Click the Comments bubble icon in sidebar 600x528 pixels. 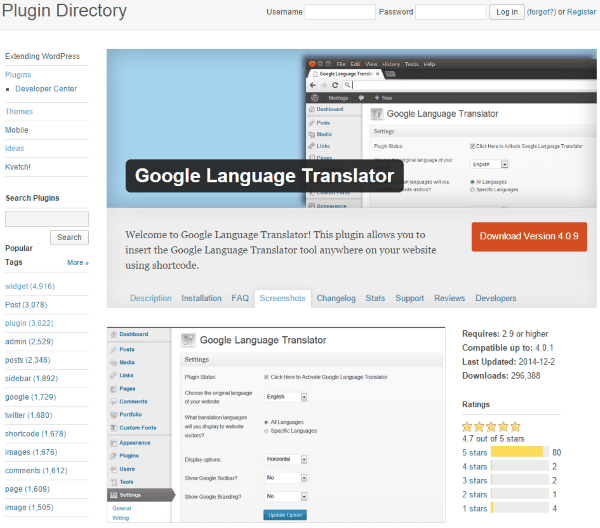point(113,400)
